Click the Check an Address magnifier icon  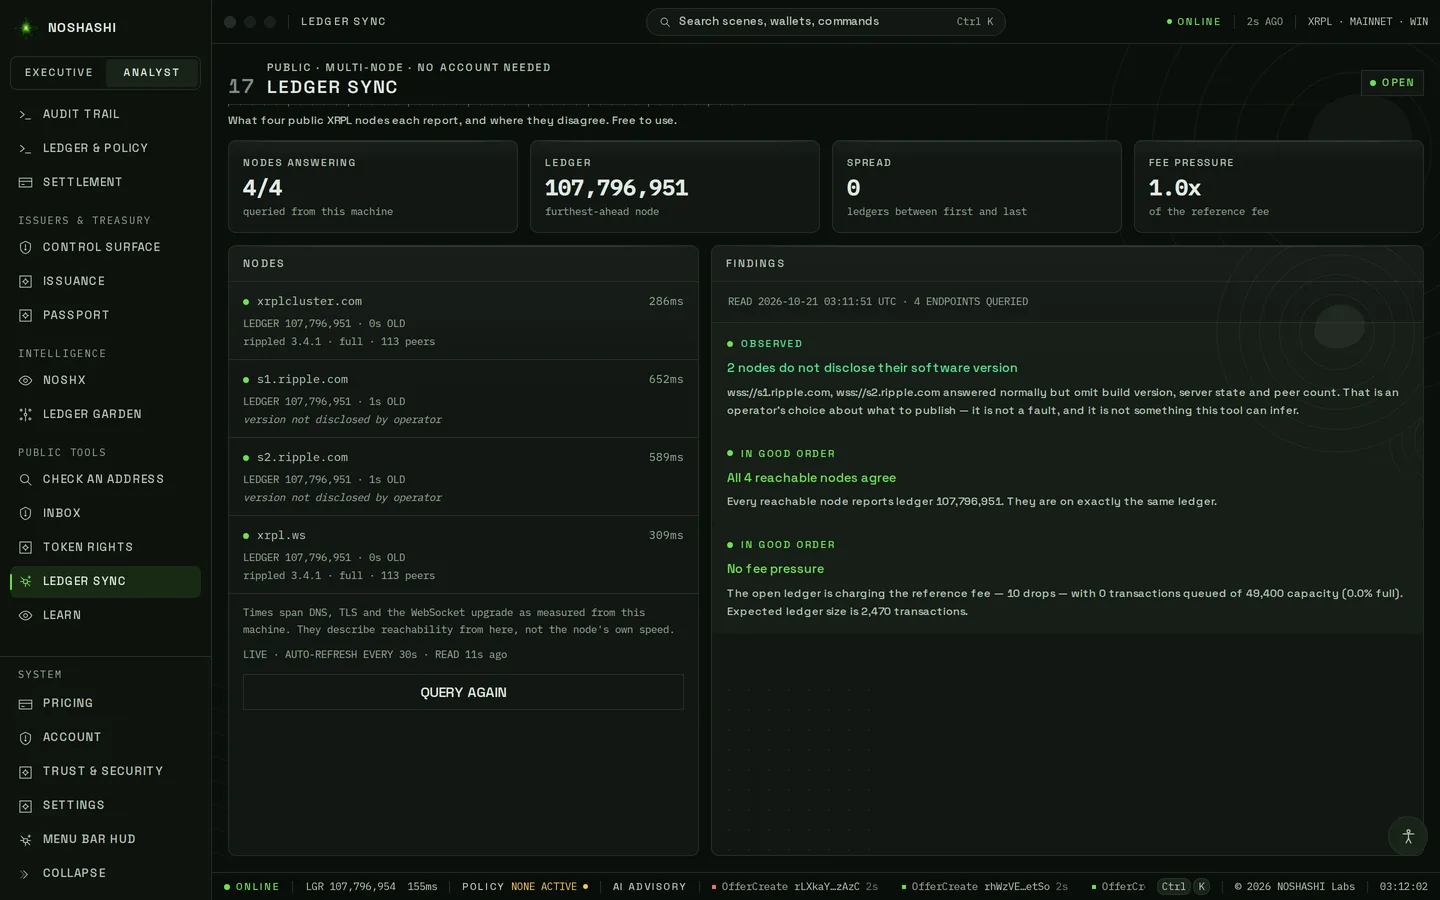point(26,480)
